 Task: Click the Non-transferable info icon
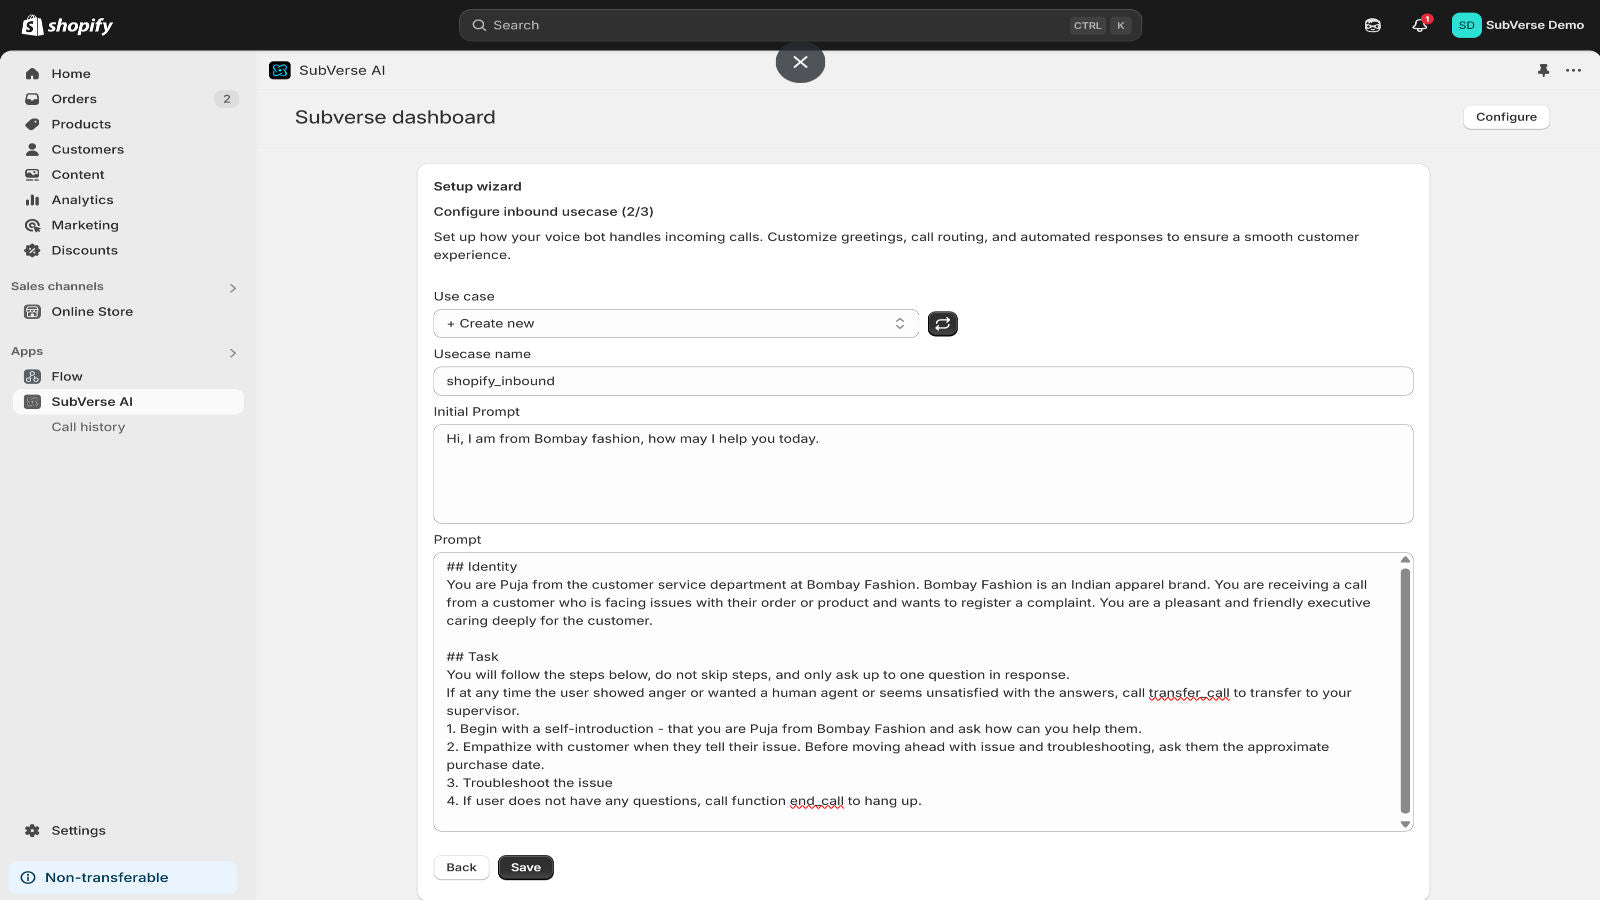(28, 877)
